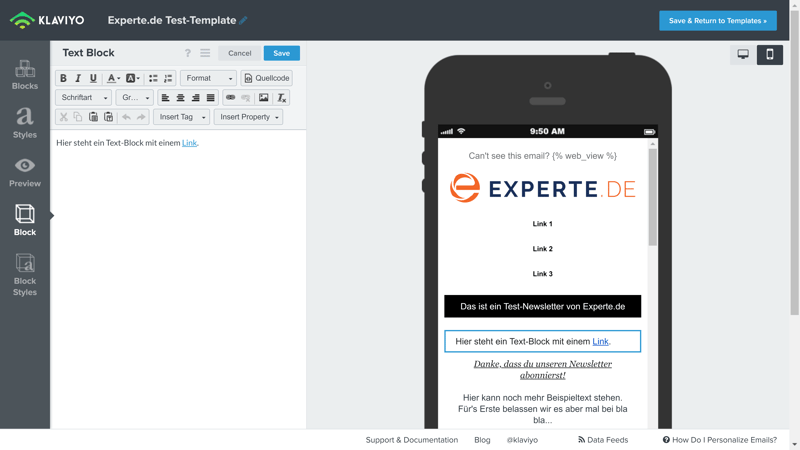Insert a numbered list
The height and width of the screenshot is (450, 800).
pos(168,78)
